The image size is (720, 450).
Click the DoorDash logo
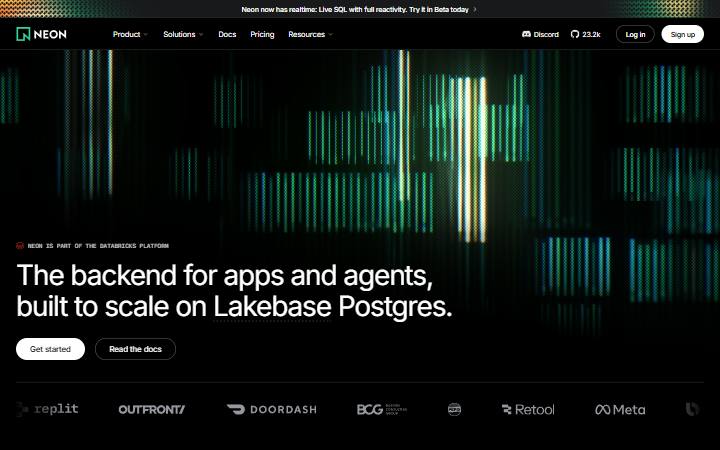point(271,409)
